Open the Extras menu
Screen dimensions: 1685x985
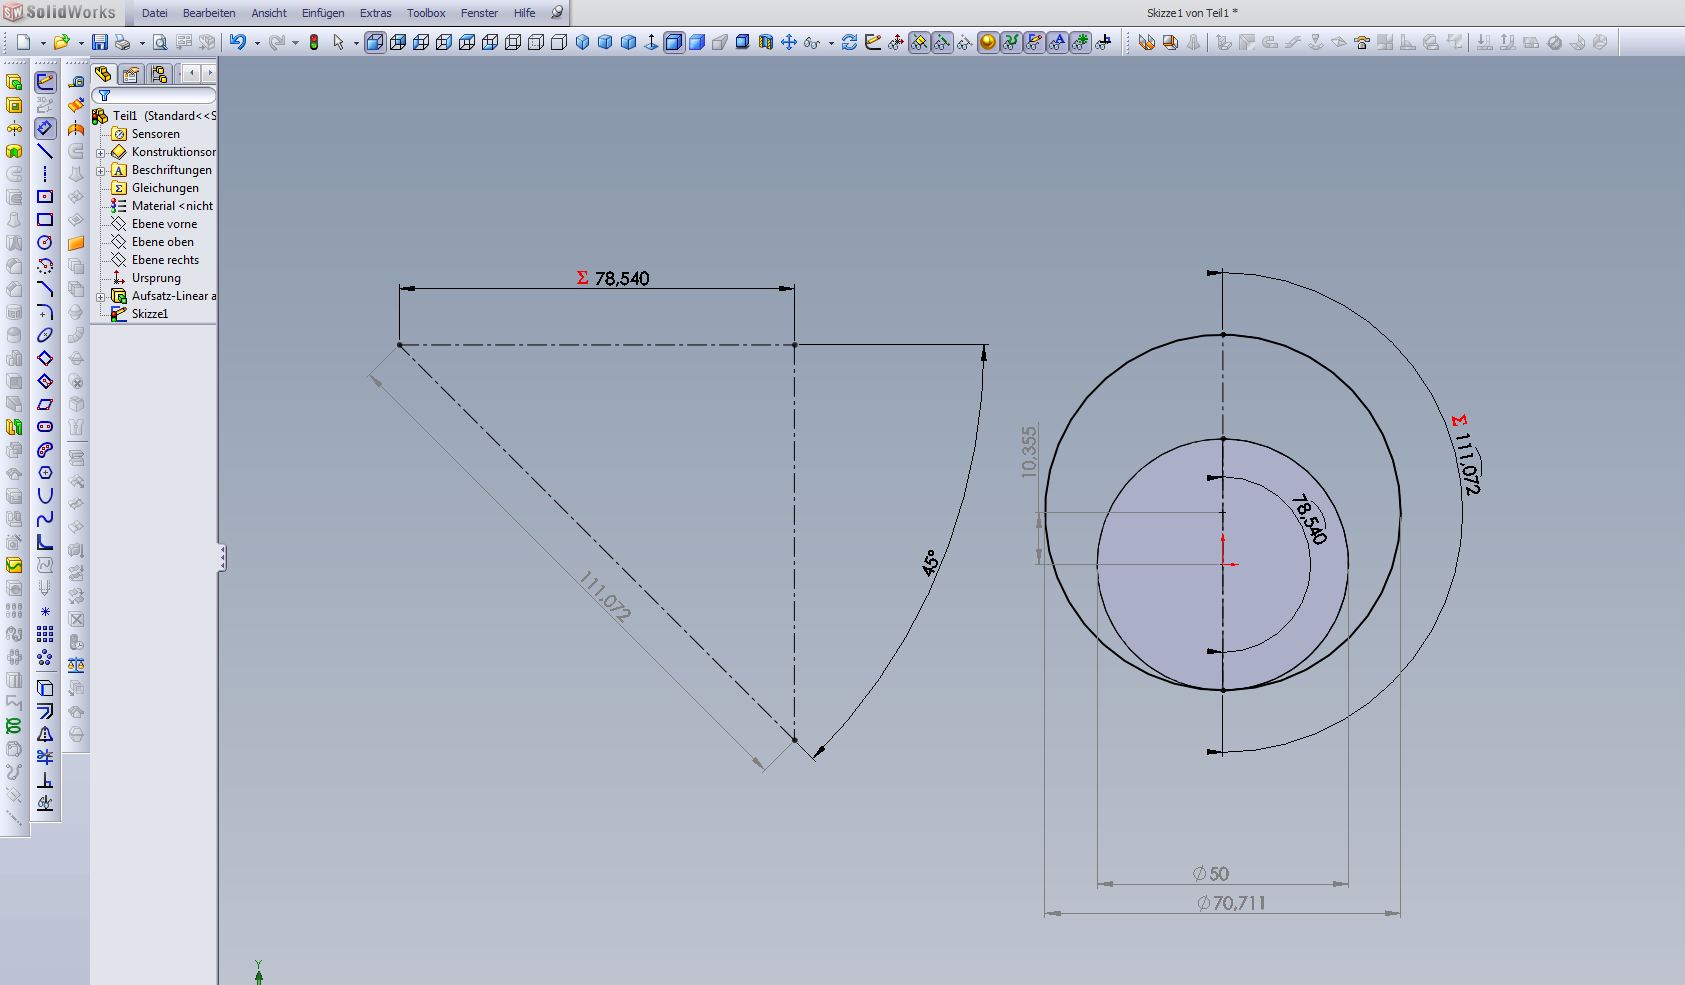click(x=375, y=13)
